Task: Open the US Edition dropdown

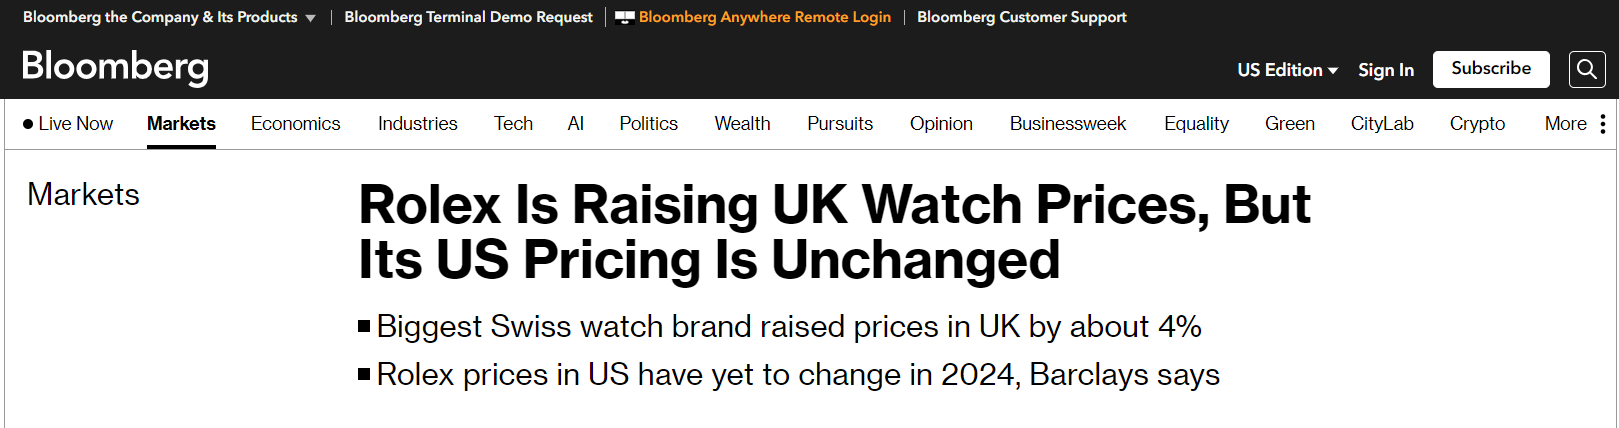Action: 1287,70
